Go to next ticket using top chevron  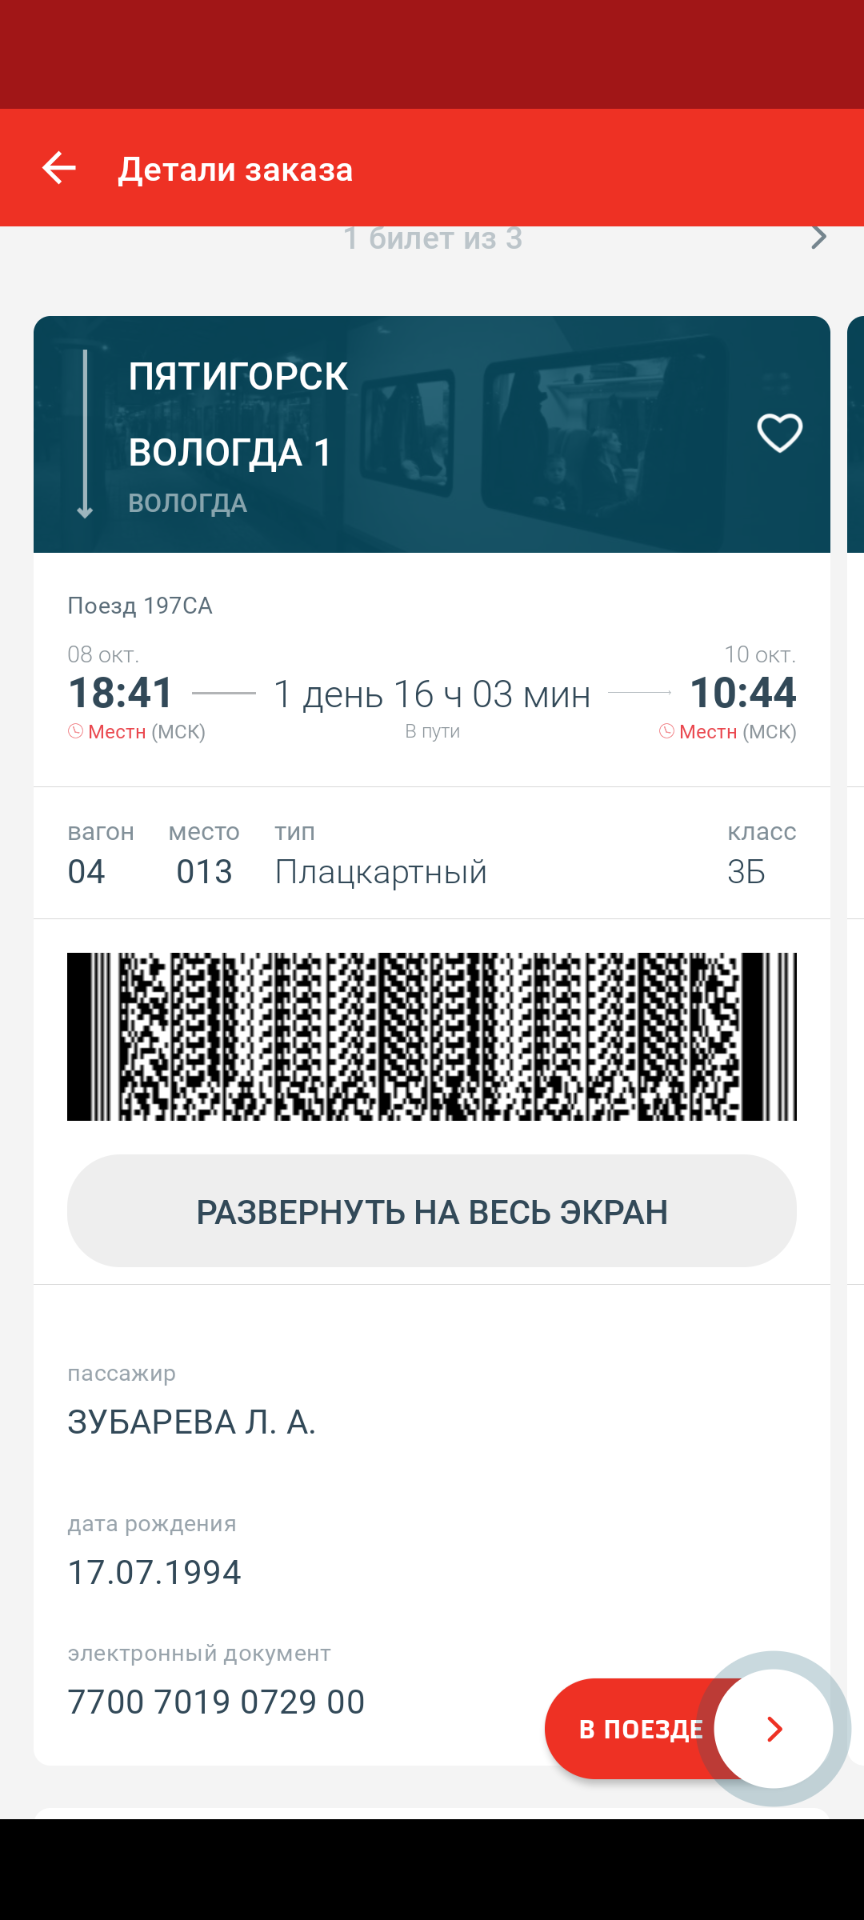click(818, 238)
